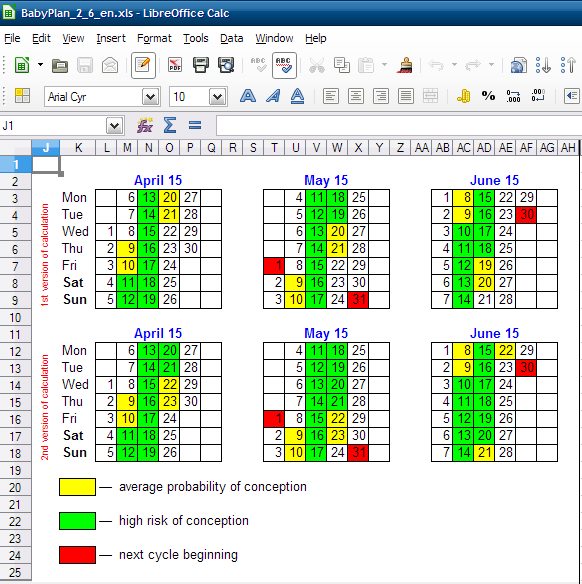
Task: Click the Sort Ascending icon
Action: (543, 65)
